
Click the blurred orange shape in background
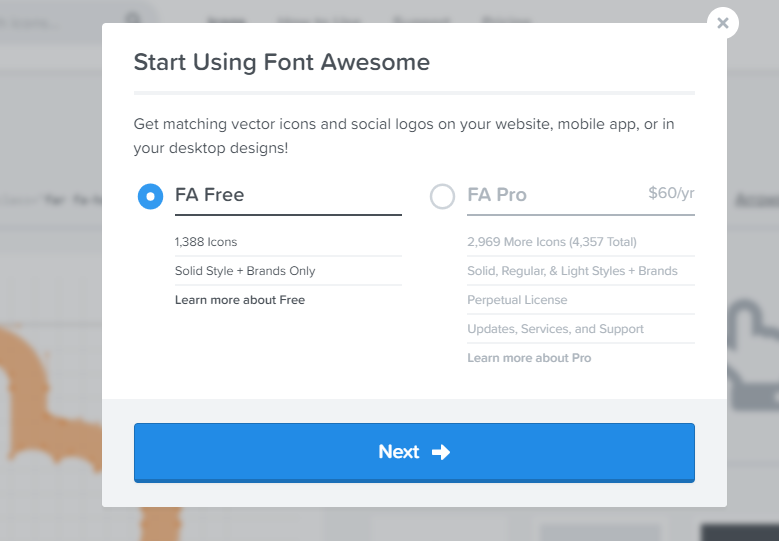coord(50,397)
